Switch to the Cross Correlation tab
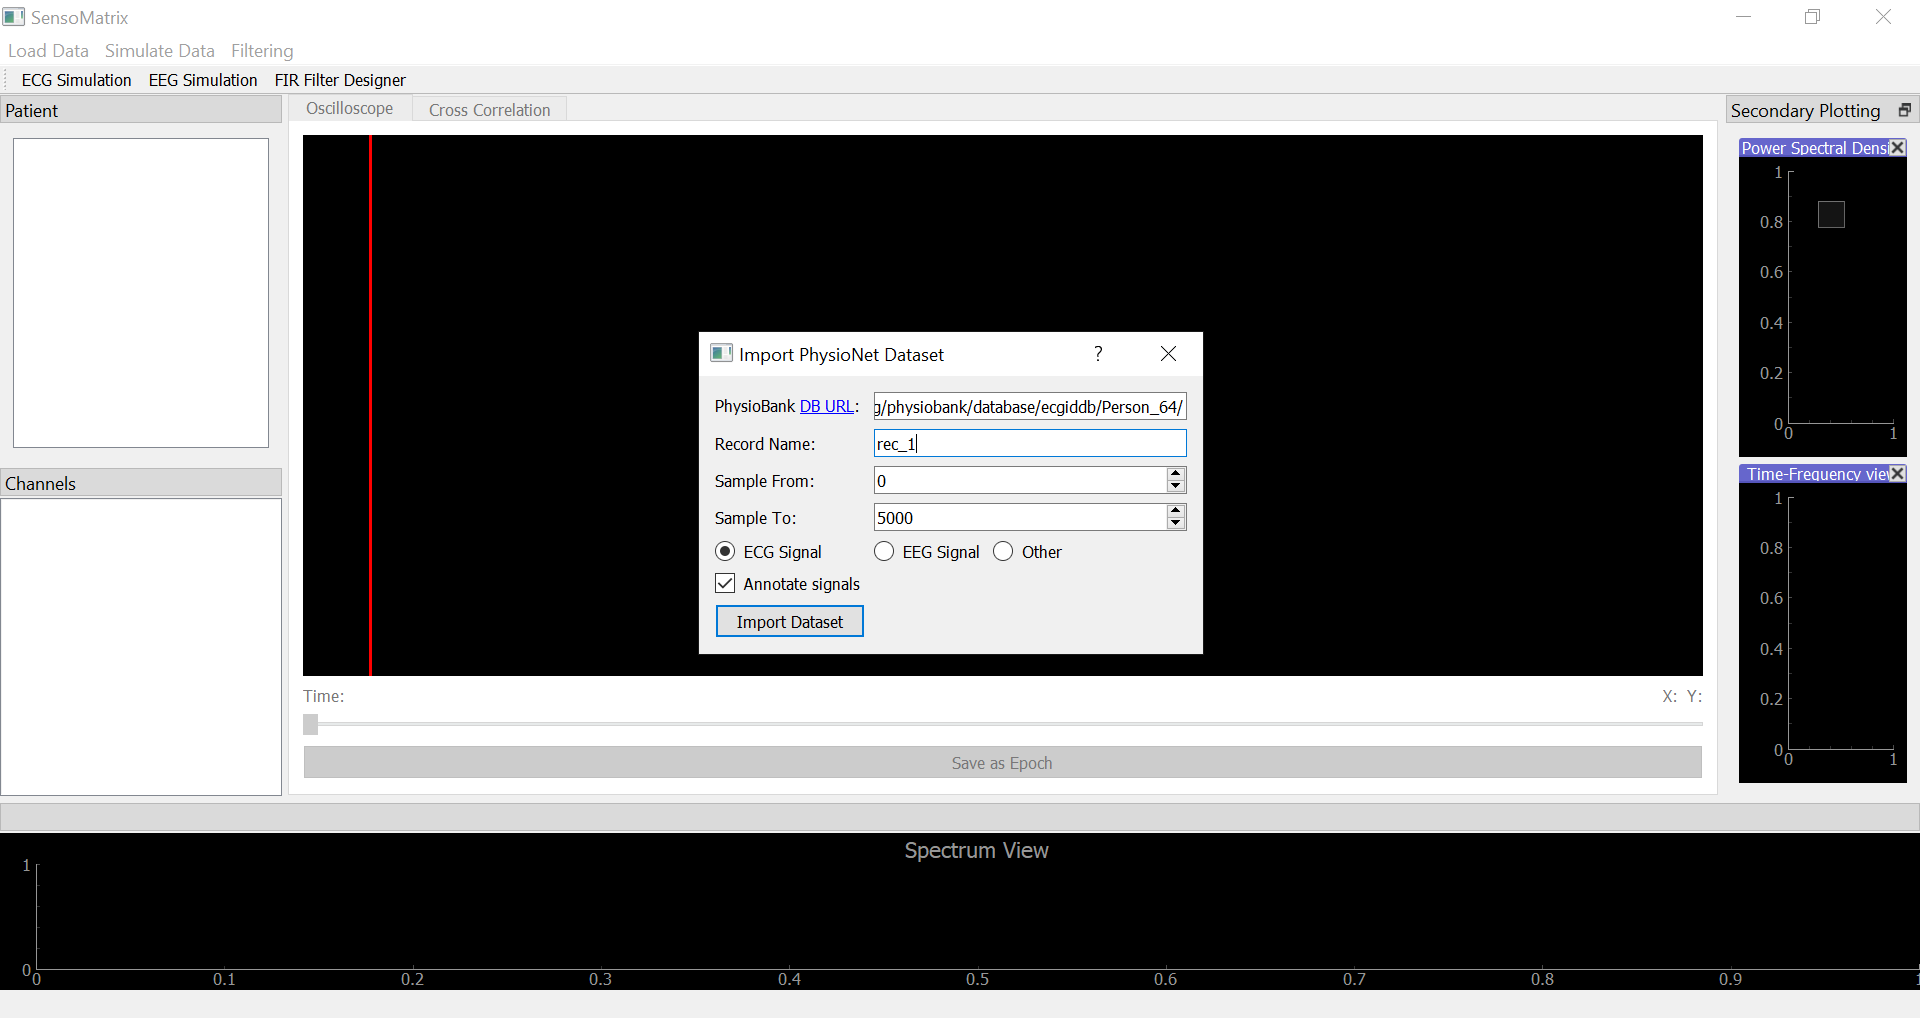Image resolution: width=1920 pixels, height=1018 pixels. pyautogui.click(x=489, y=110)
